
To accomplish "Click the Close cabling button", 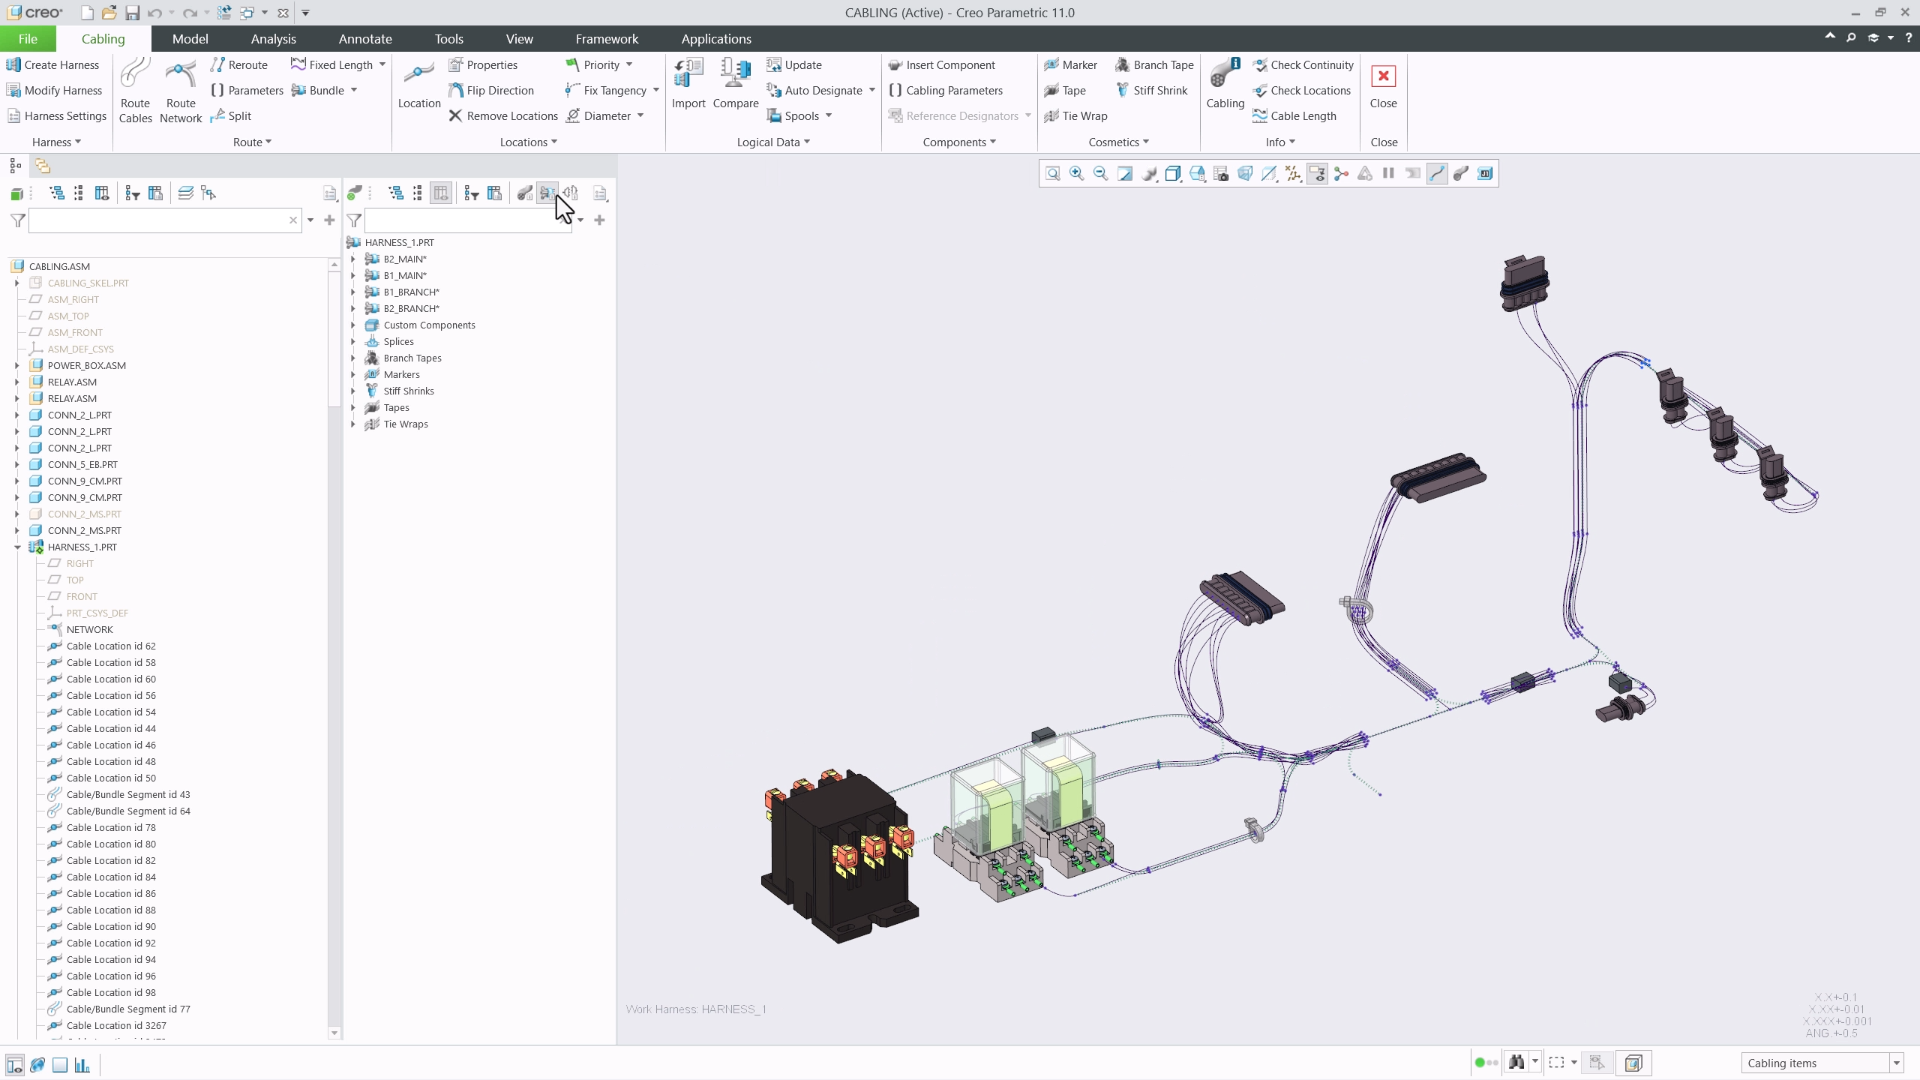I will [x=1383, y=87].
